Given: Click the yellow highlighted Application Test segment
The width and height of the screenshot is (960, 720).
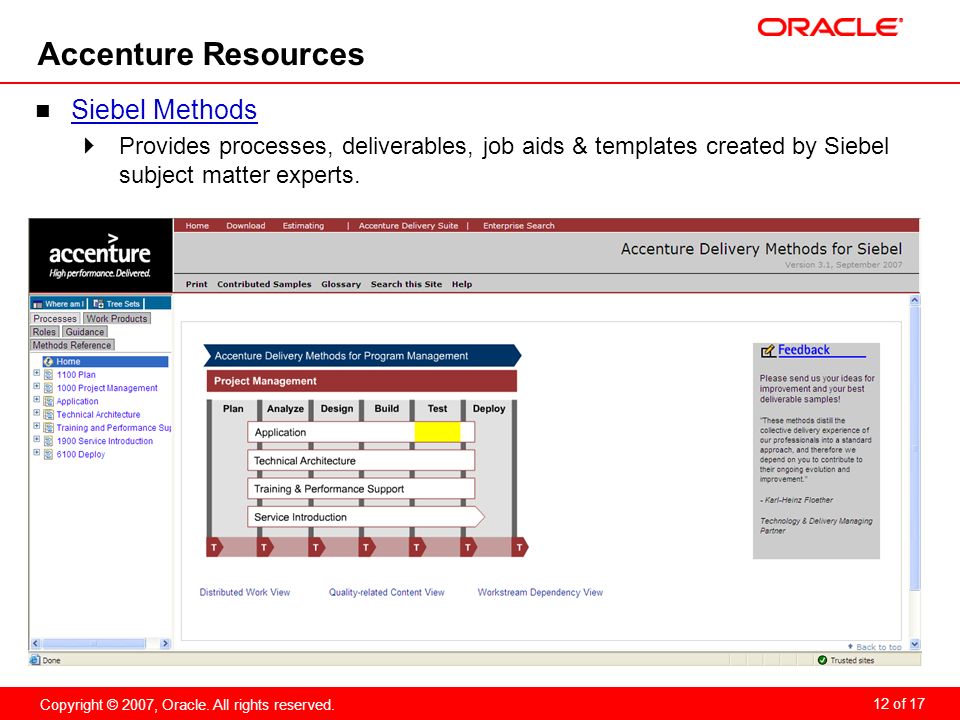Looking at the screenshot, I should (x=437, y=432).
